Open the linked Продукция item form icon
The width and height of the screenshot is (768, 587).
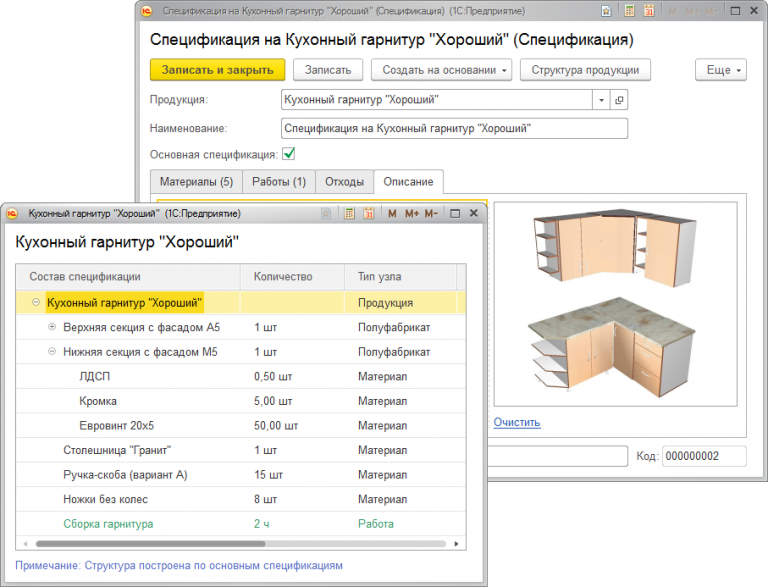619,100
